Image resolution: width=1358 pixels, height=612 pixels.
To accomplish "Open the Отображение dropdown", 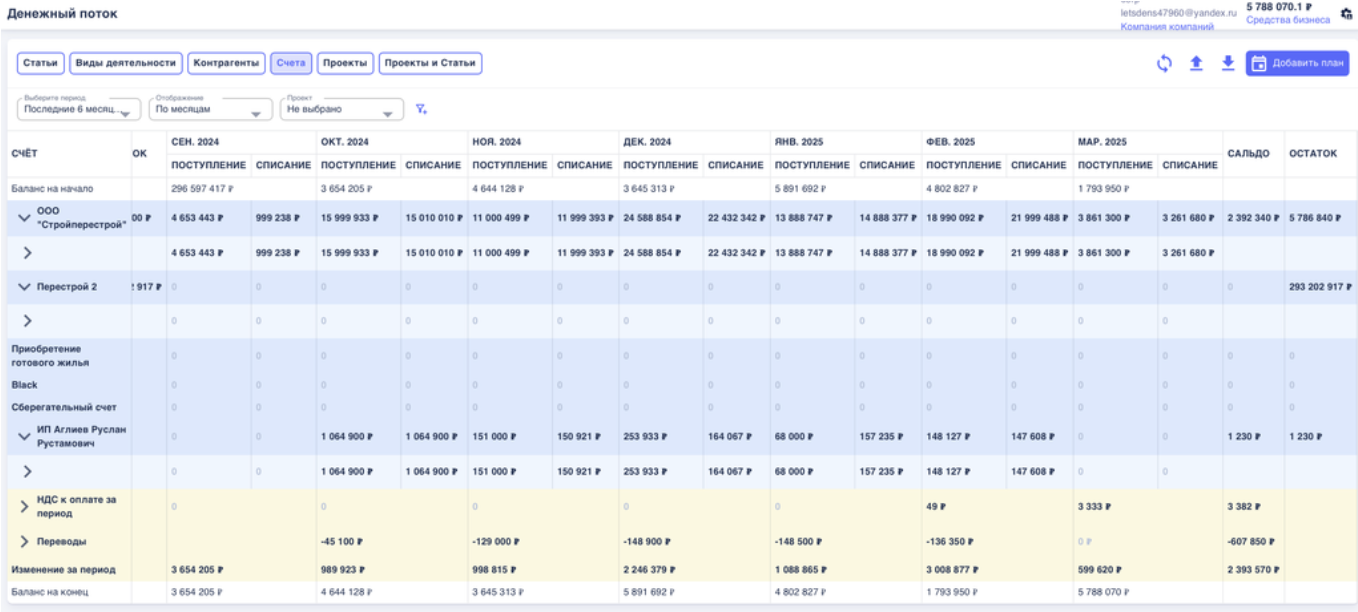I will 209,109.
